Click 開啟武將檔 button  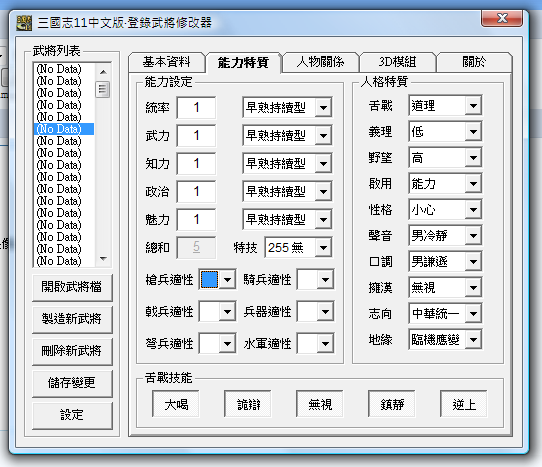72,287
